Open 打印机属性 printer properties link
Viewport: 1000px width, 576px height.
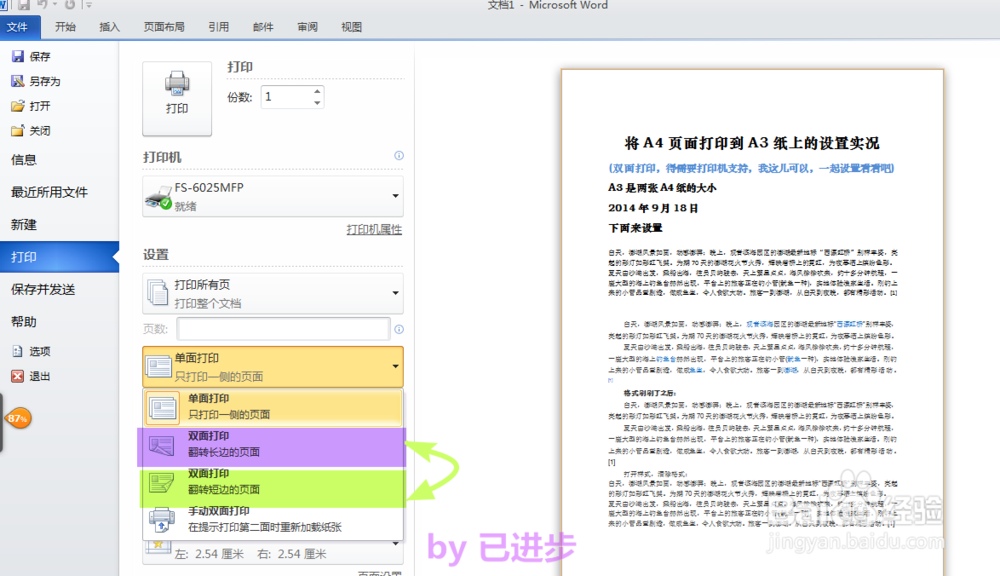click(x=375, y=229)
